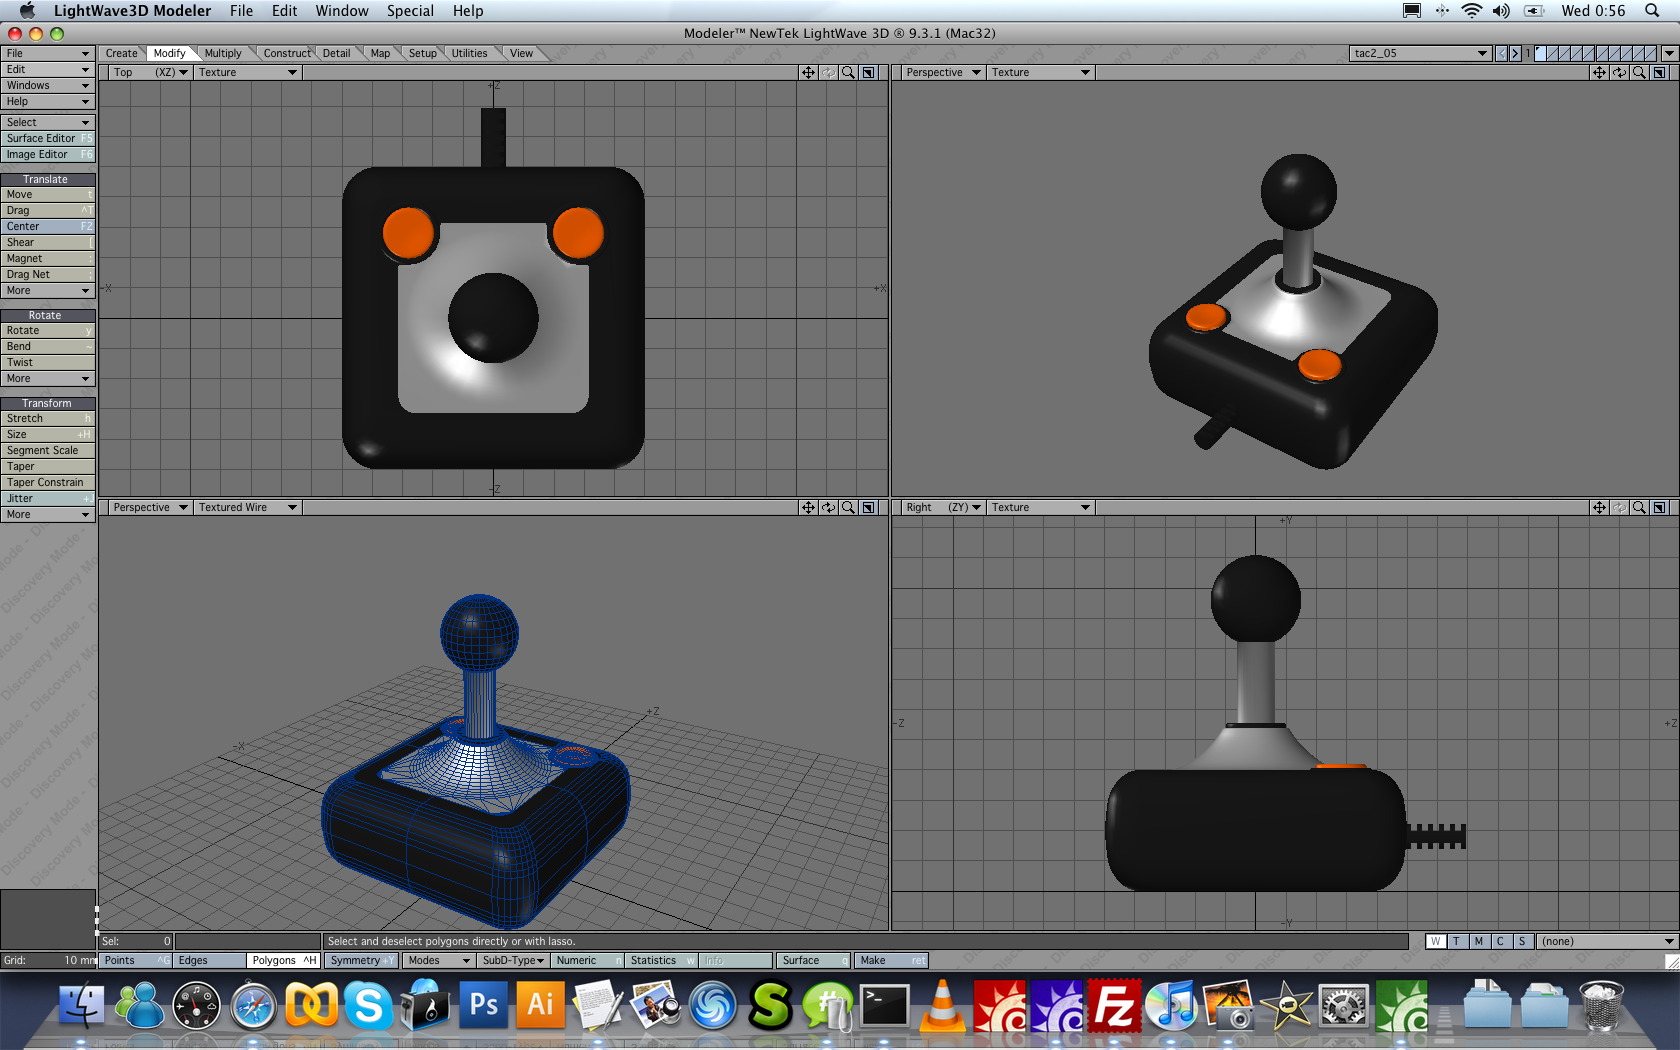Image resolution: width=1680 pixels, height=1050 pixels.
Task: Maximize the Right (ZY) viewport with its corner icon
Action: point(1659,507)
